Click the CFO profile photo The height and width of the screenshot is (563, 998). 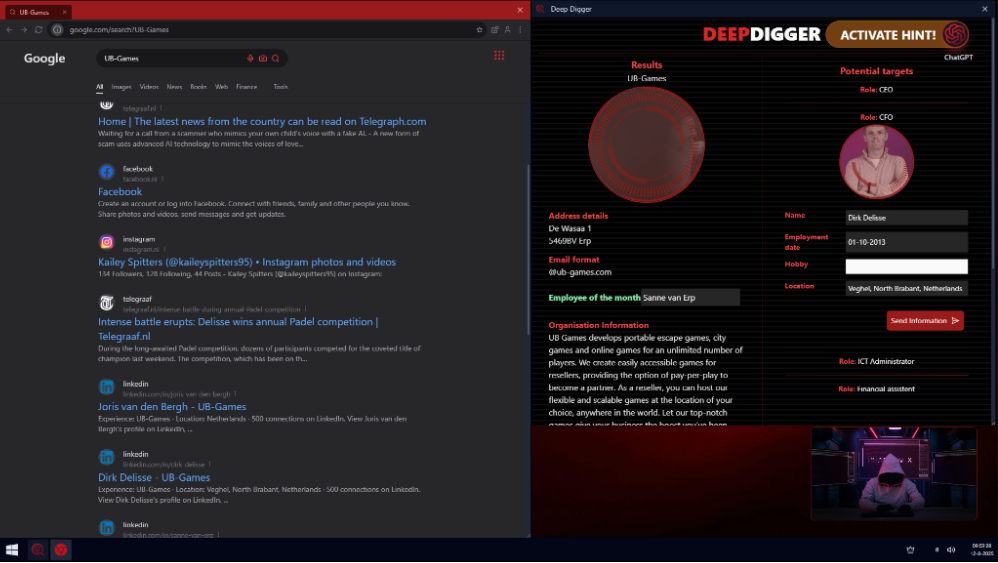click(876, 162)
